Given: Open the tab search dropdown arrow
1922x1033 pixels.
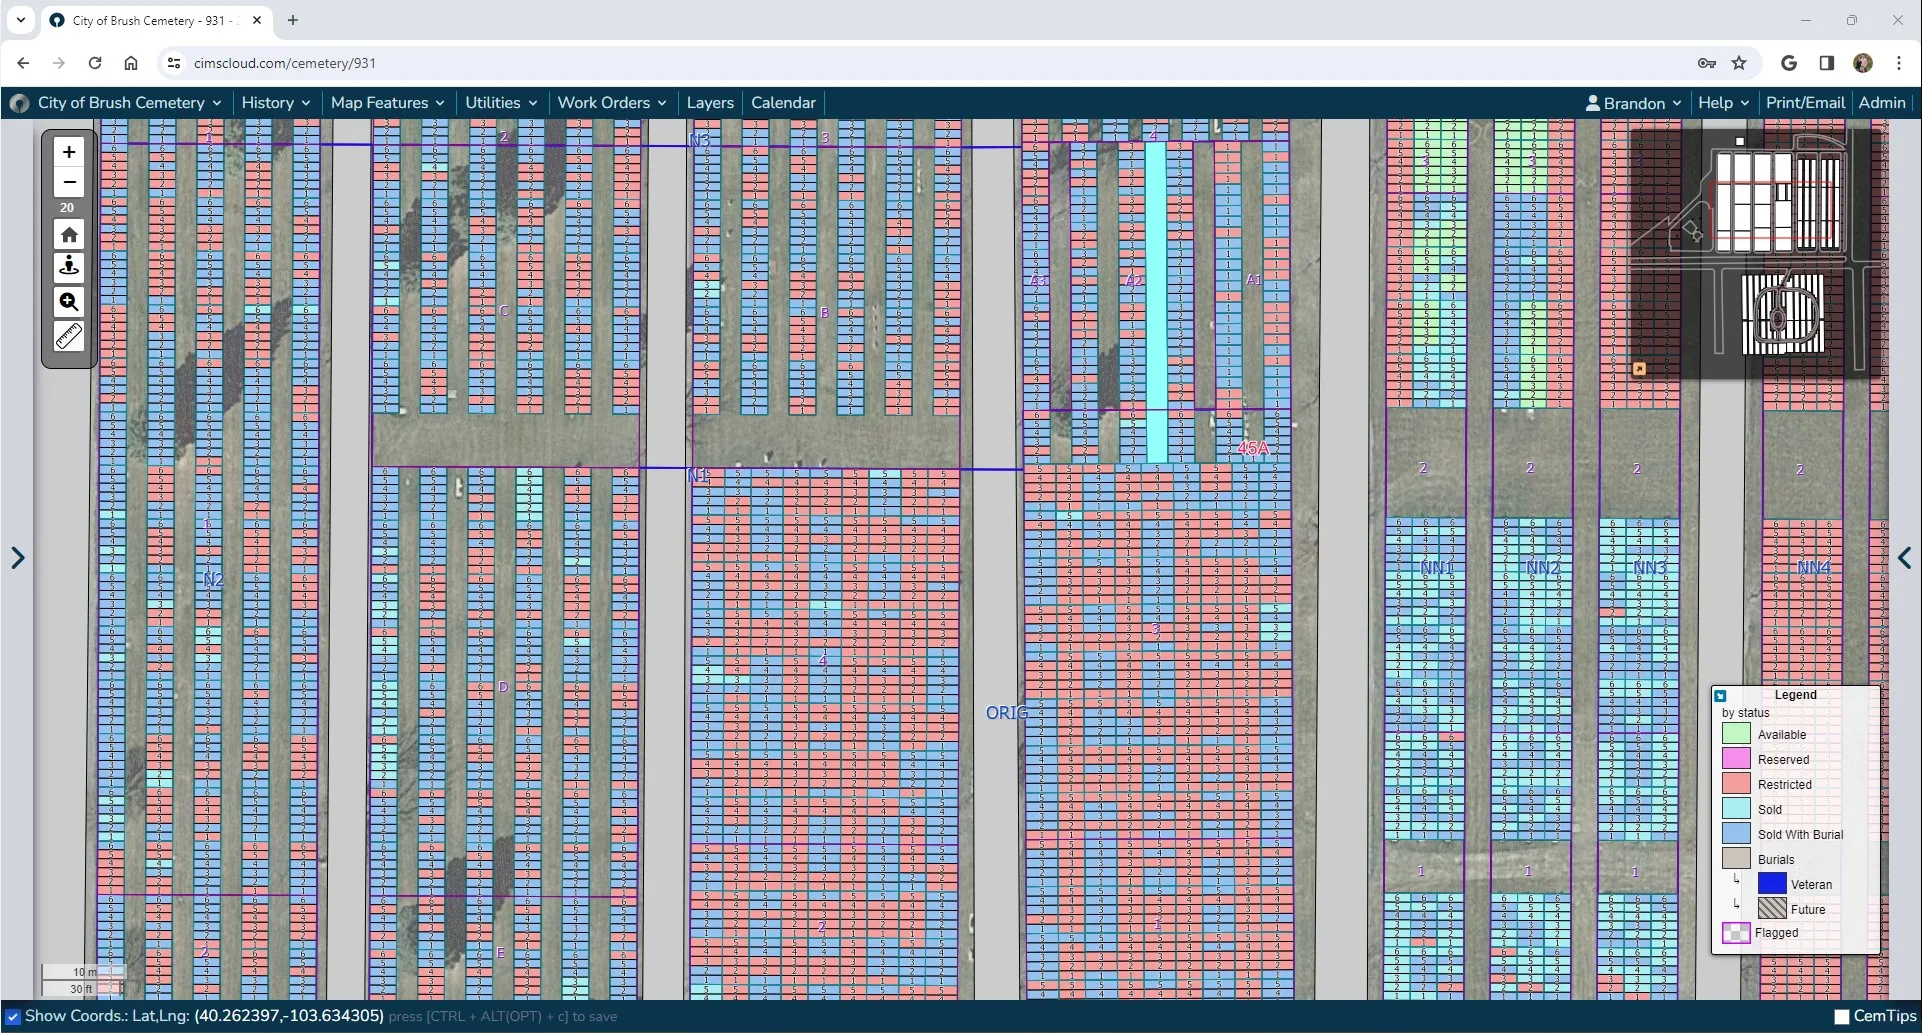Looking at the screenshot, I should click(x=21, y=20).
